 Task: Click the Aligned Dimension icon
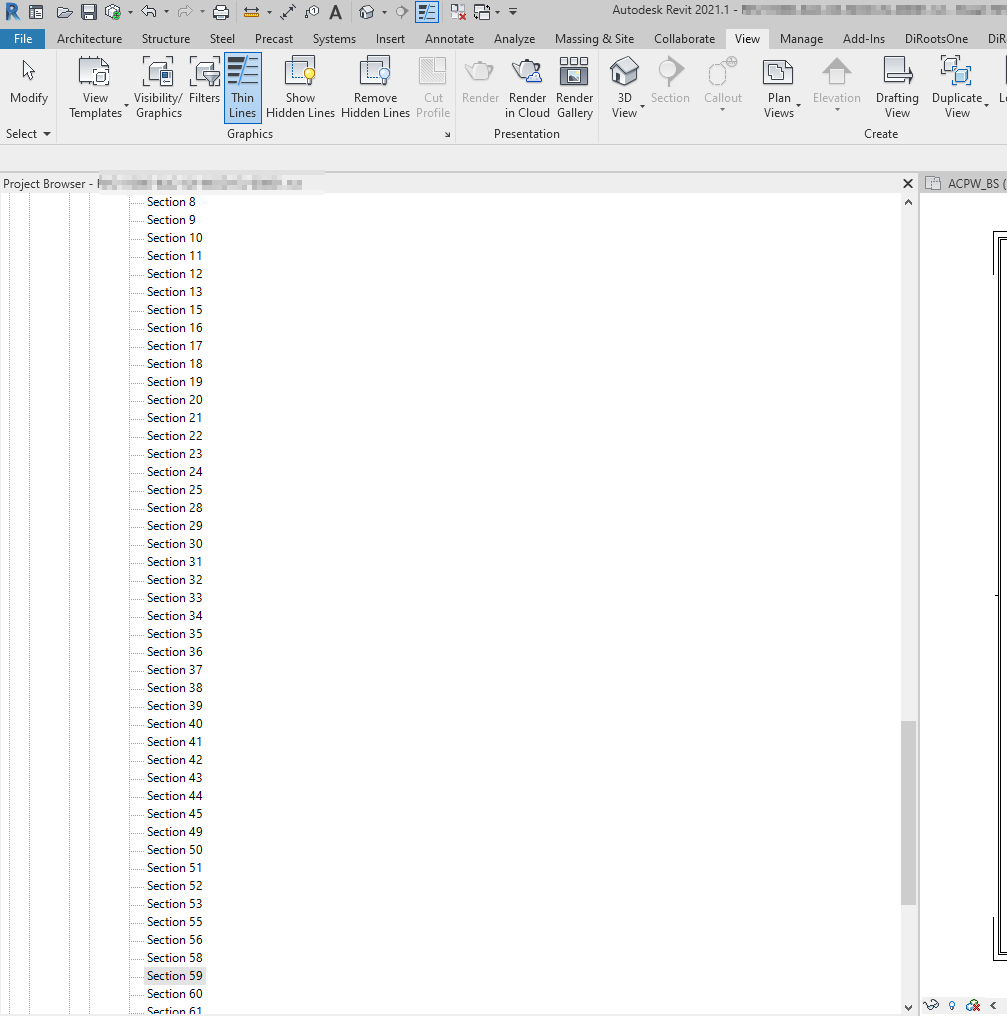(x=288, y=12)
